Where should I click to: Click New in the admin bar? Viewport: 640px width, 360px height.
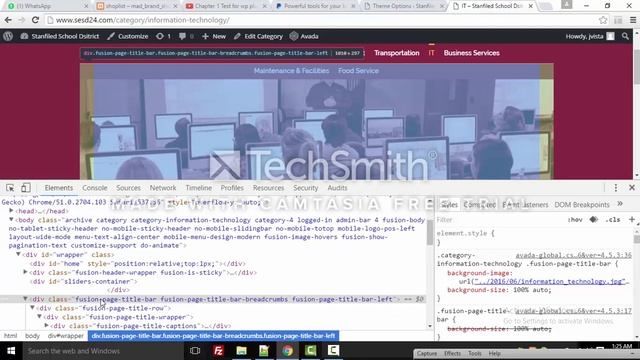point(214,36)
